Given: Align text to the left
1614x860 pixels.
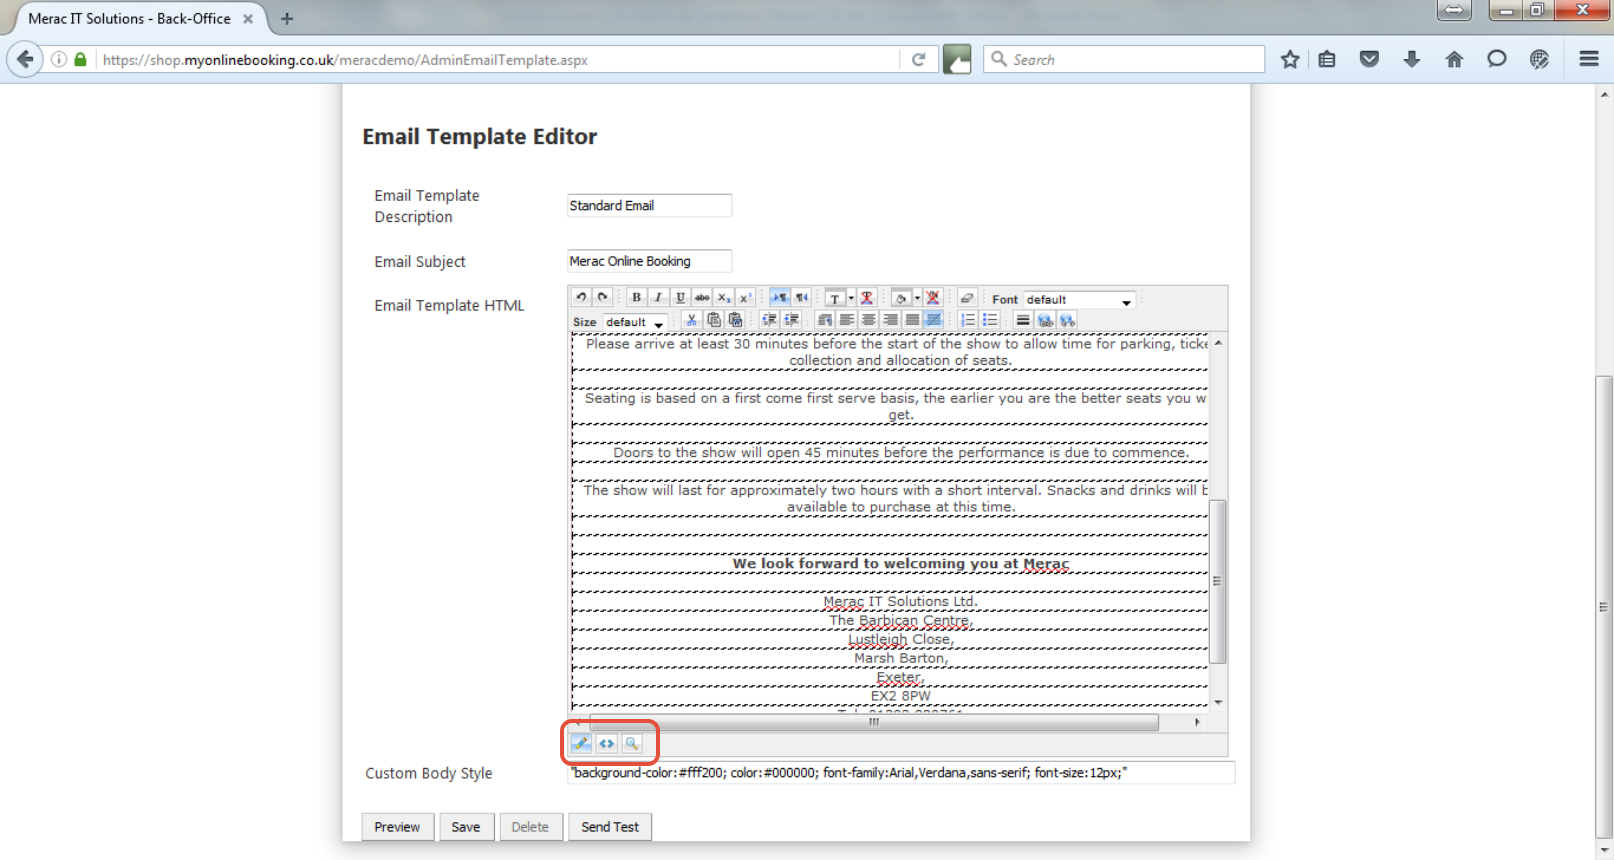Looking at the screenshot, I should pos(846,320).
